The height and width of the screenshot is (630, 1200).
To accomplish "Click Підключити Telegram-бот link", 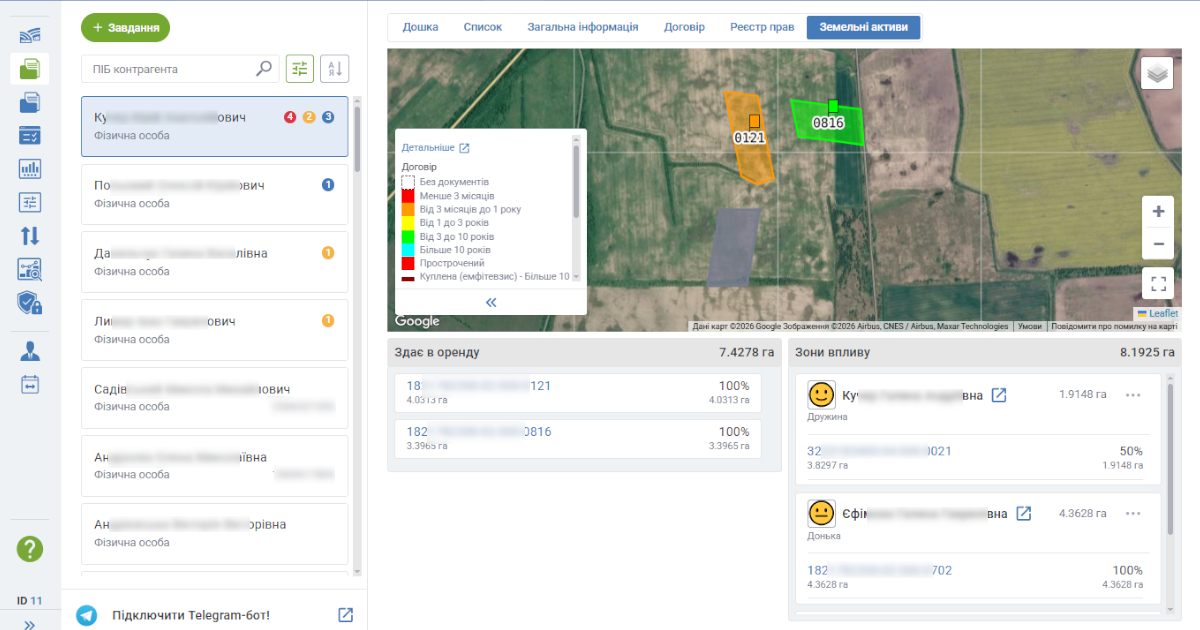I will 191,615.
